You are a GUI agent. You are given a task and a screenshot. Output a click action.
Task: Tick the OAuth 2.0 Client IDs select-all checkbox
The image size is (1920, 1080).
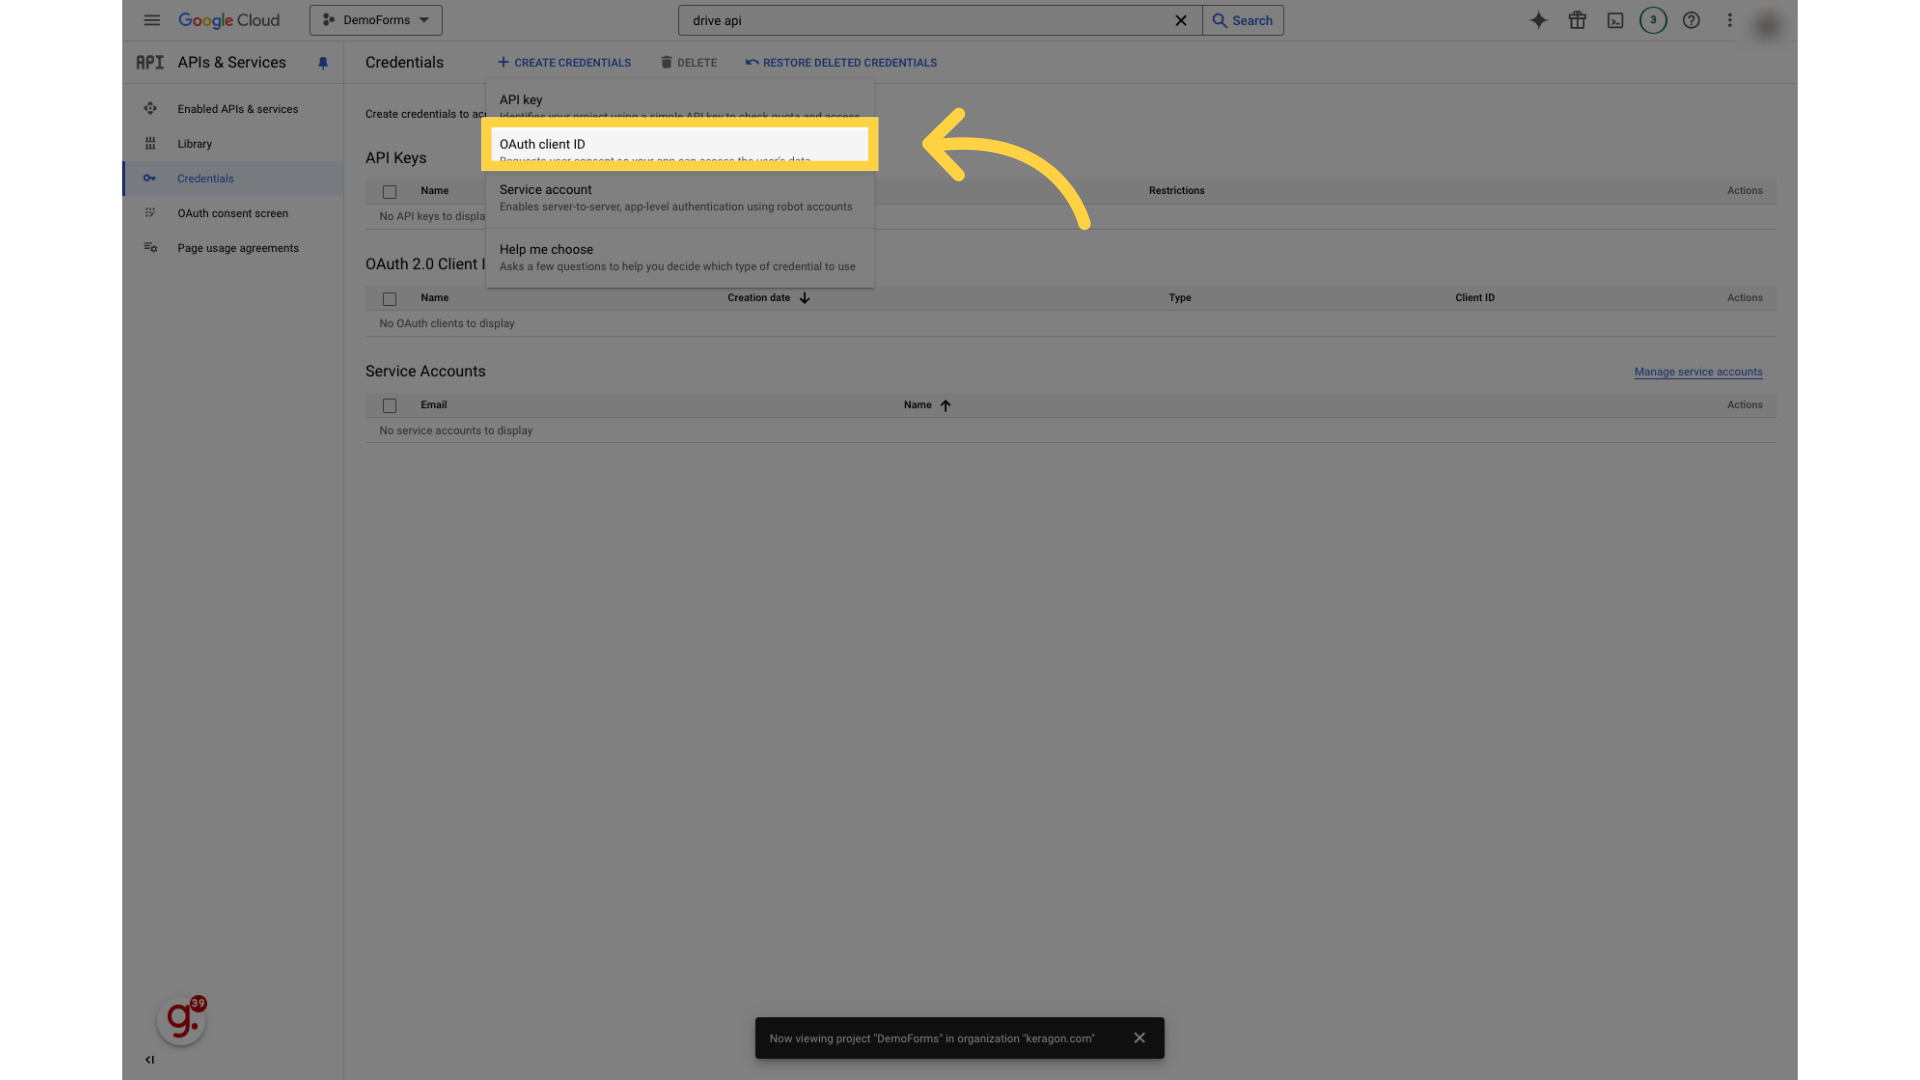pos(390,299)
